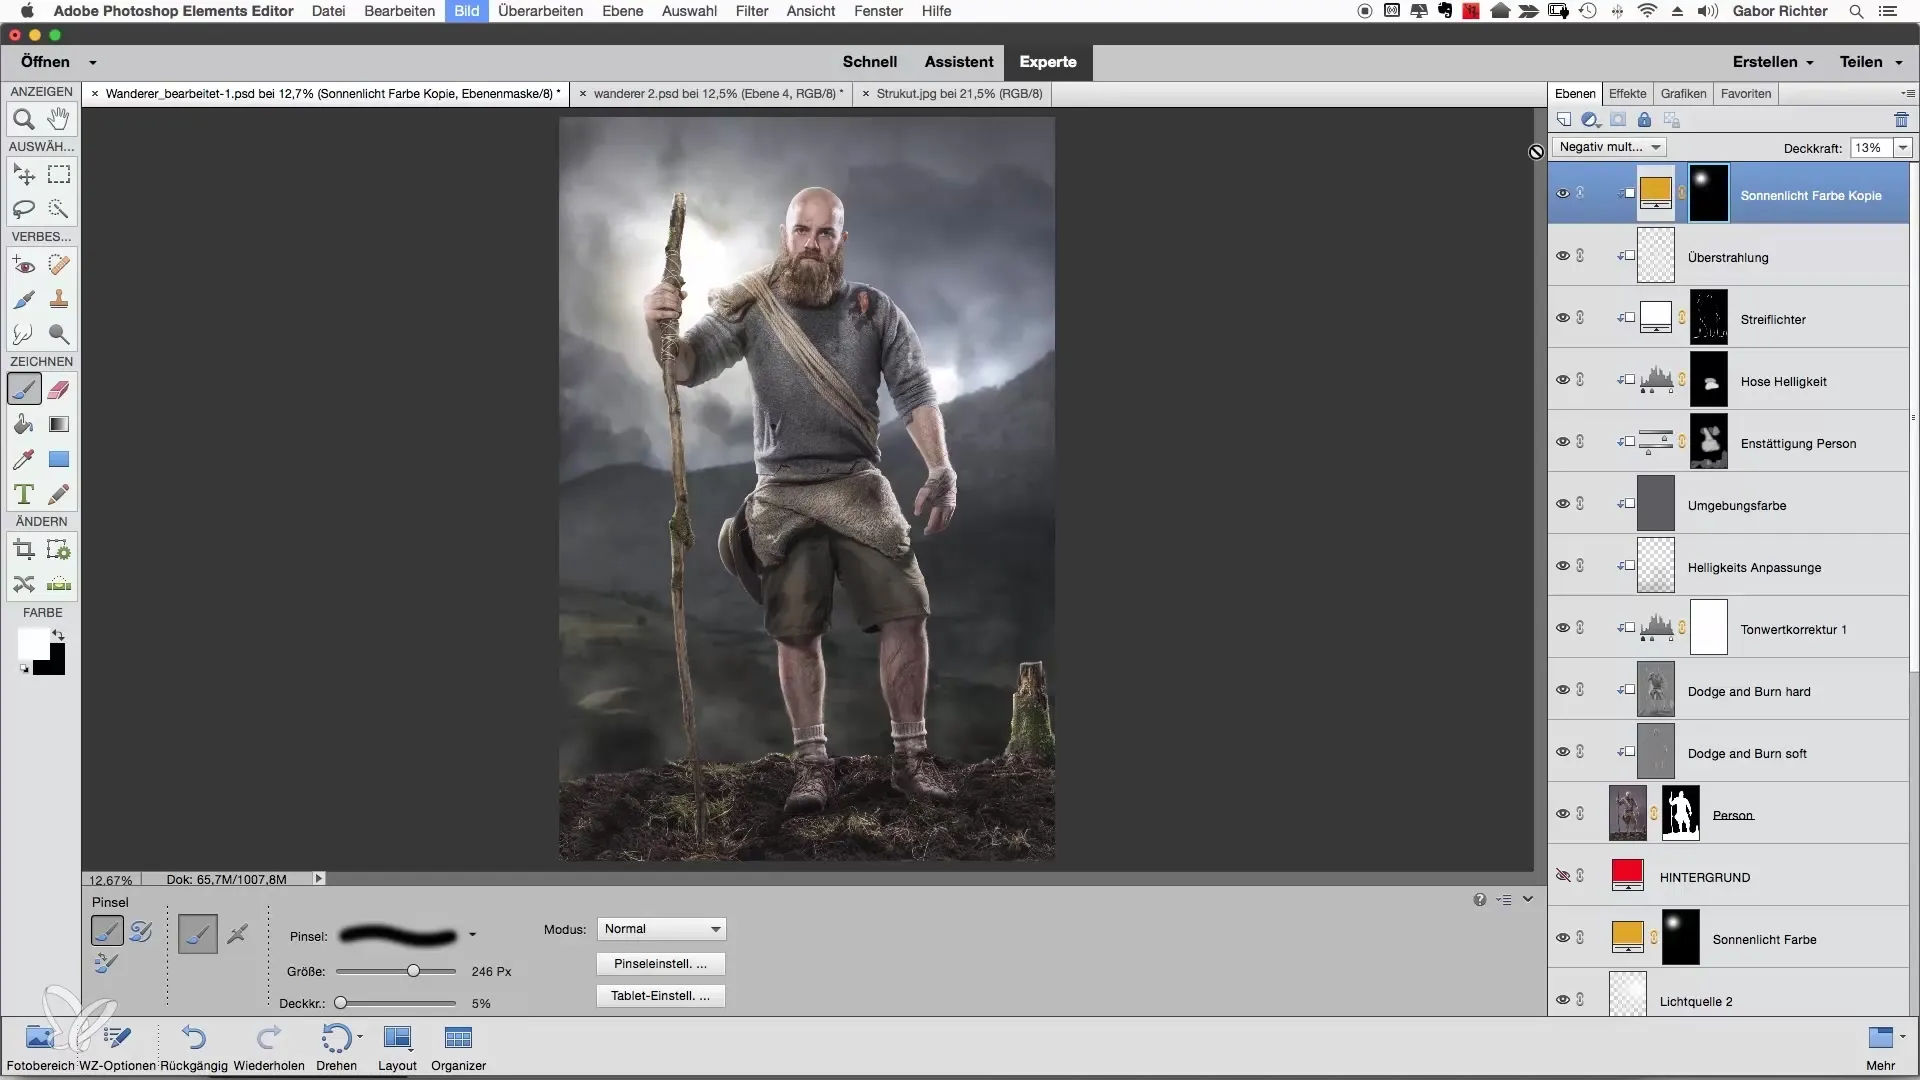Switch to the Schnell editing mode
1920x1080 pixels.
(869, 62)
